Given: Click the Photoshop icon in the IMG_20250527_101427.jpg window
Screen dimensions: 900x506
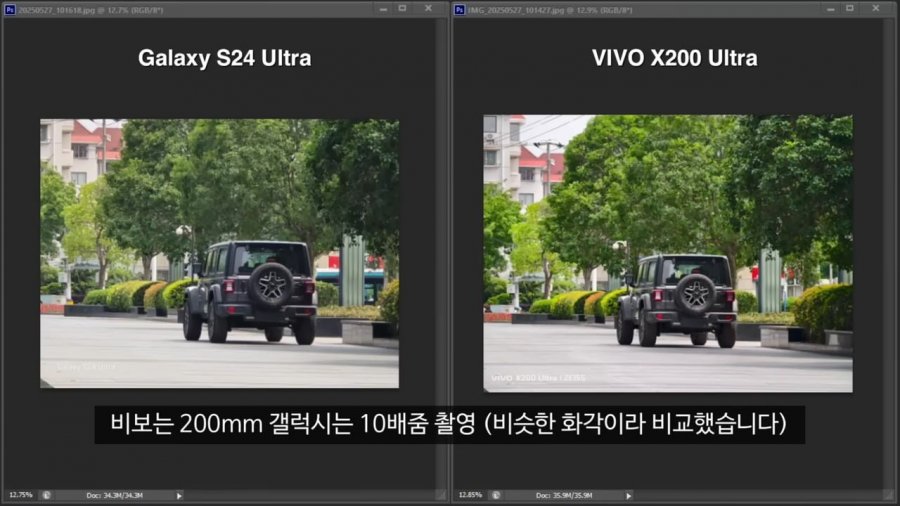Looking at the screenshot, I should [459, 9].
